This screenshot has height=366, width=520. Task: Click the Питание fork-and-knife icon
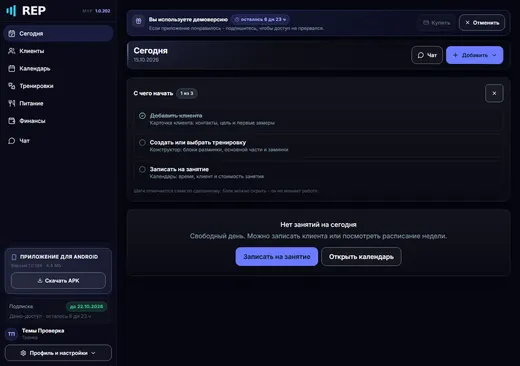[x=12, y=103]
